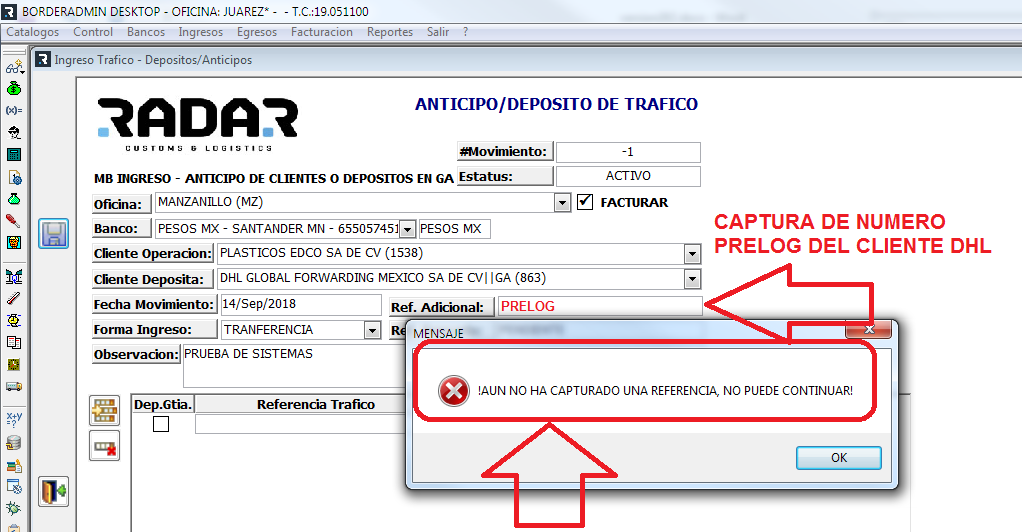This screenshot has width=1022, height=532.
Task: Open the spy agent figure icon
Action: pyautogui.click(x=14, y=132)
